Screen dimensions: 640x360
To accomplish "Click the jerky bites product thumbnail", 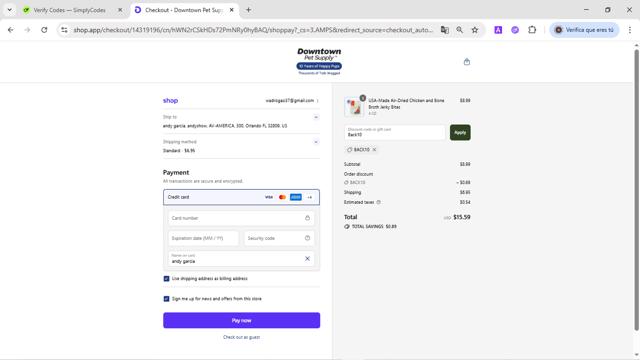I will tap(354, 107).
